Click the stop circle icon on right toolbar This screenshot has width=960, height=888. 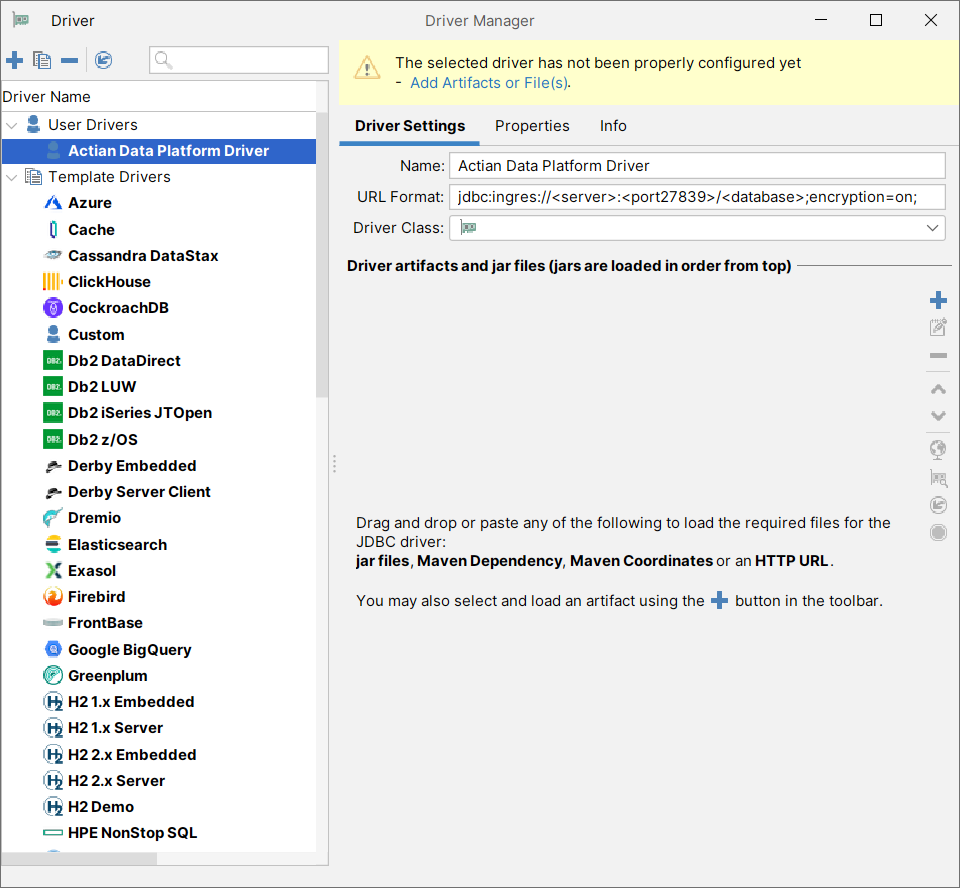[x=938, y=532]
